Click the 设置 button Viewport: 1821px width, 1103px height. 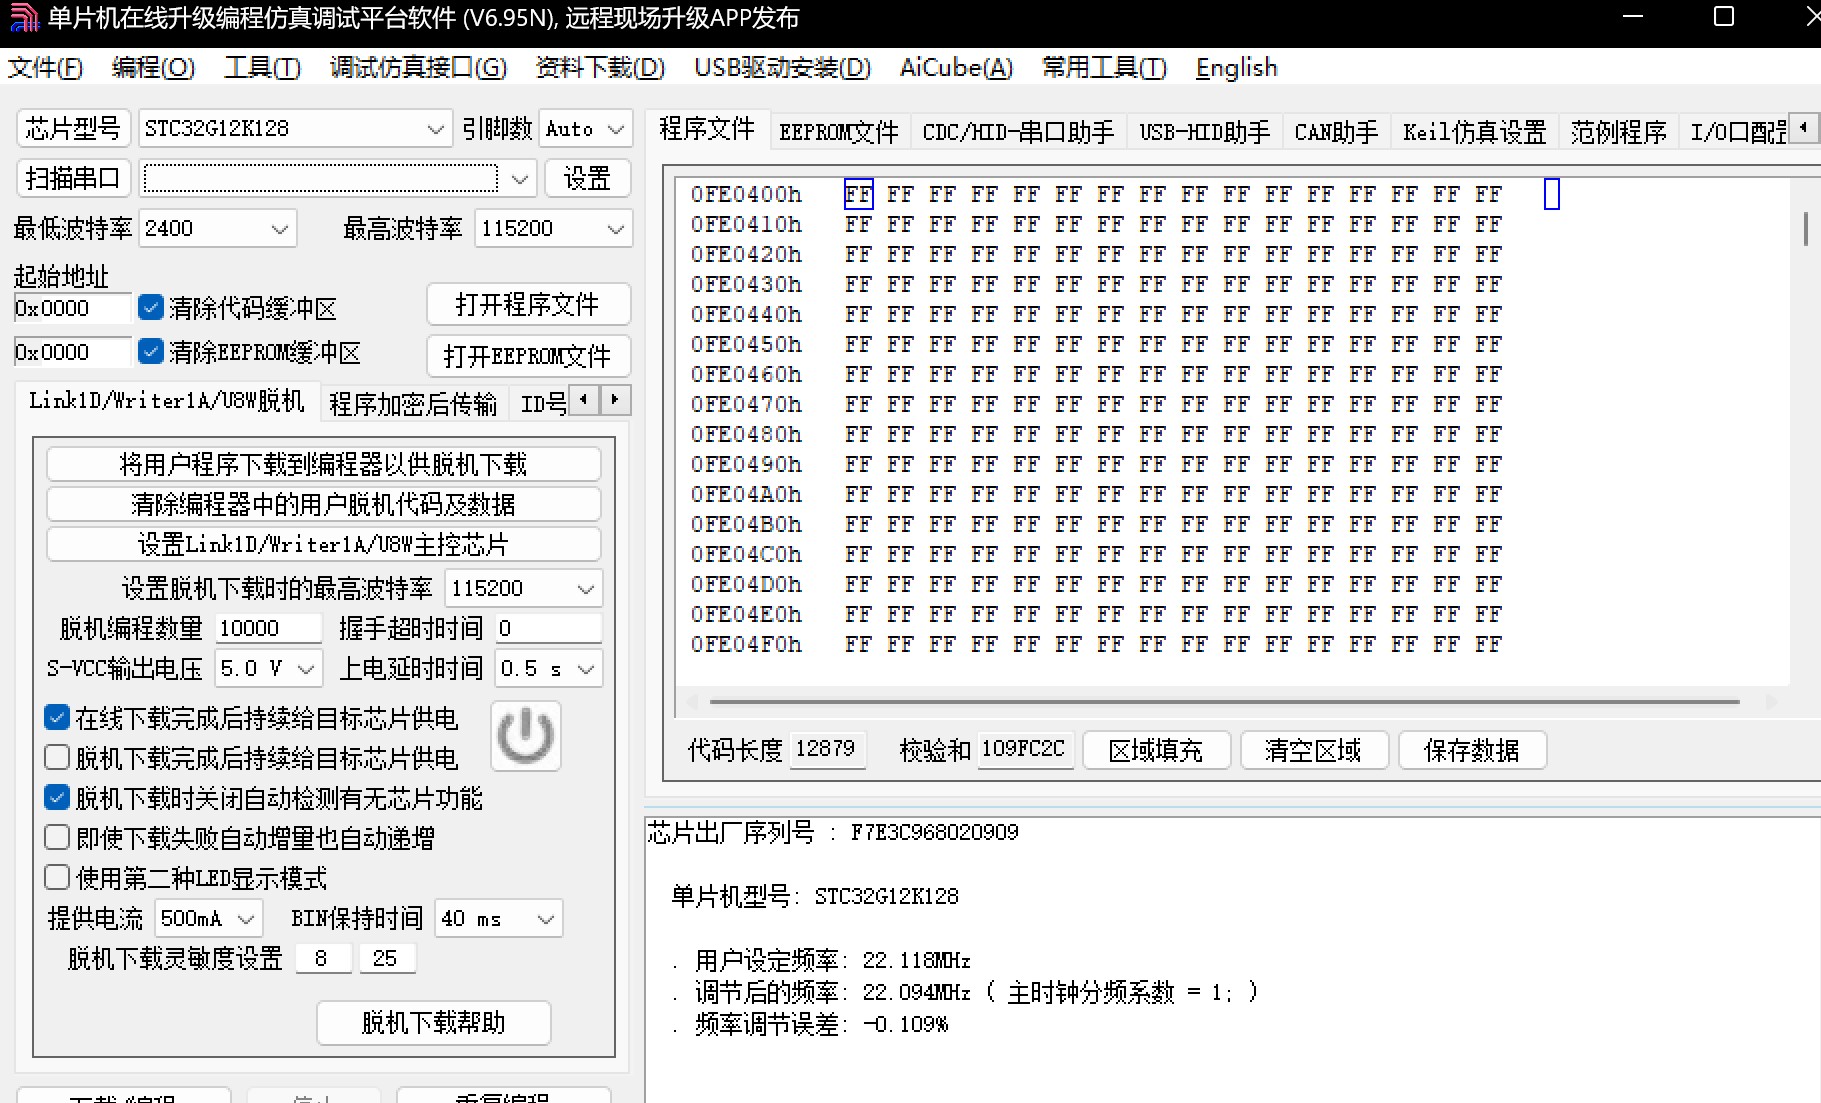587,179
